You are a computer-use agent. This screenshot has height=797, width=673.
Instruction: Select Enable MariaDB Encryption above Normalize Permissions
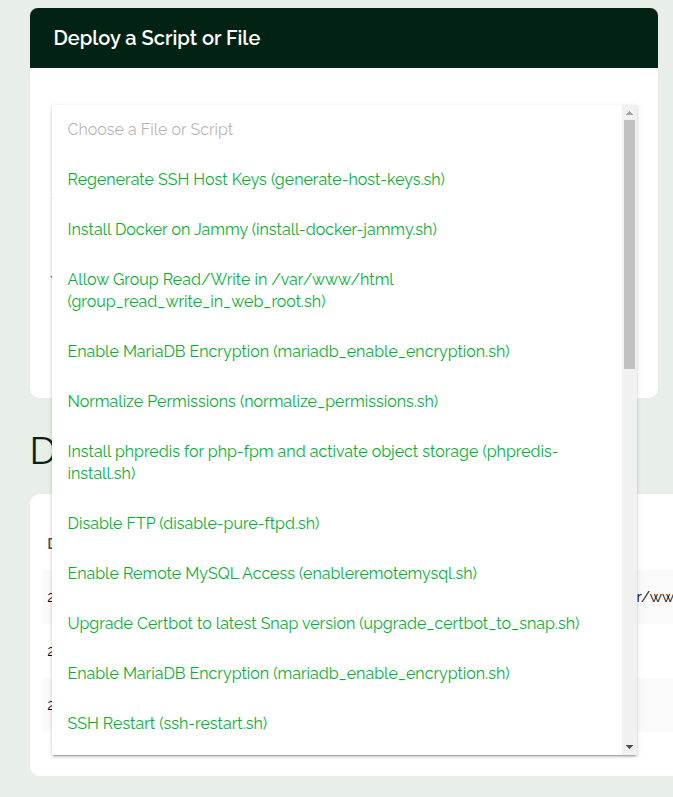tap(288, 351)
